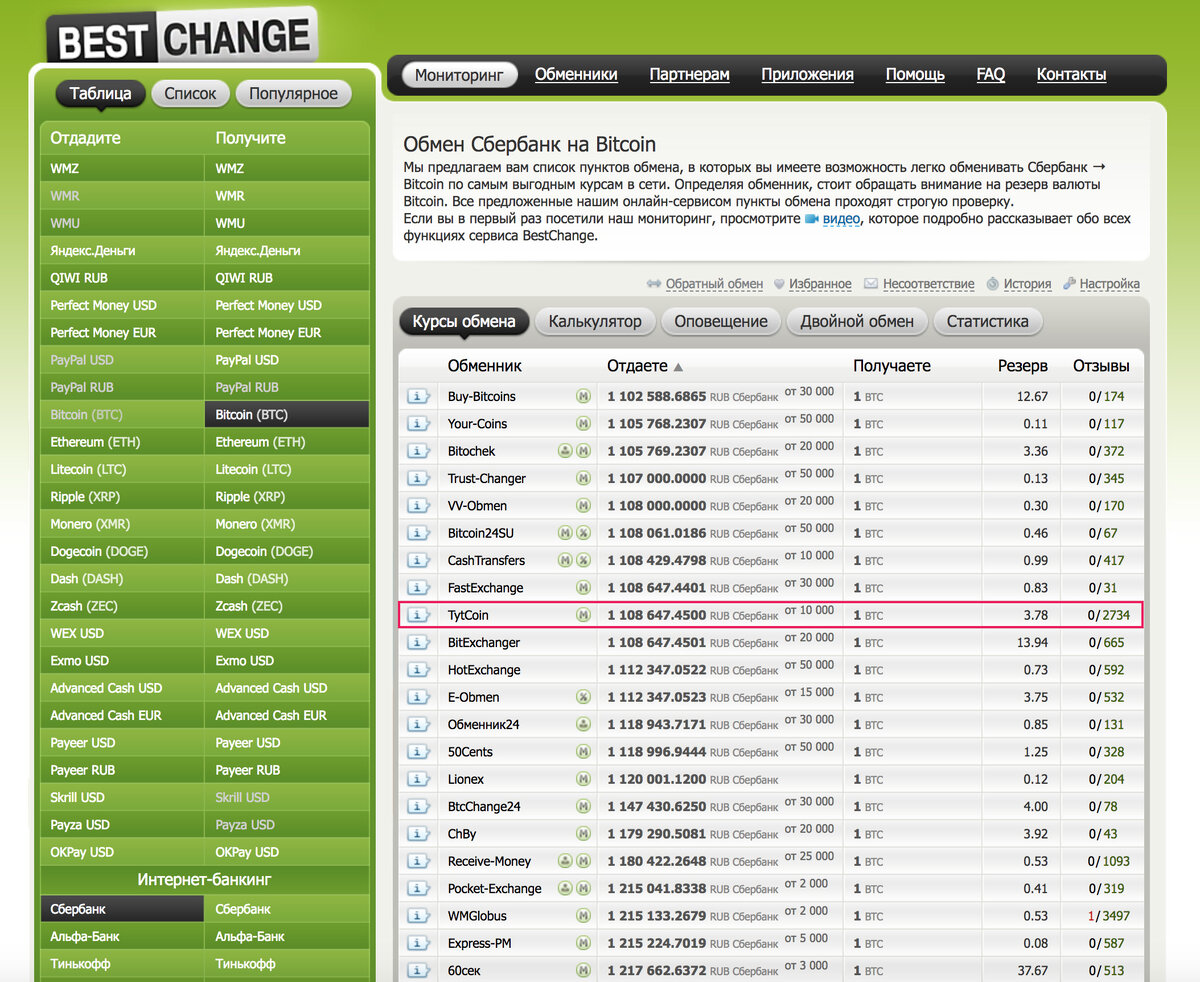Open info icon for WMGlobus row

pos(418,916)
